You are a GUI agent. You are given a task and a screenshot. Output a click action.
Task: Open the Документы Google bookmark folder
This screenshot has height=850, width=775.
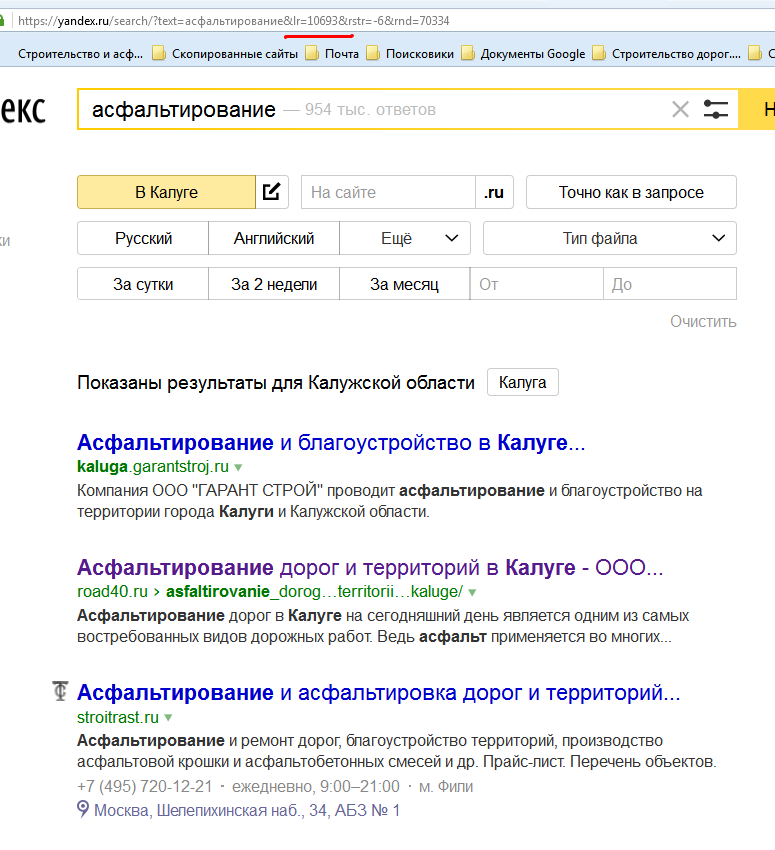pos(523,54)
